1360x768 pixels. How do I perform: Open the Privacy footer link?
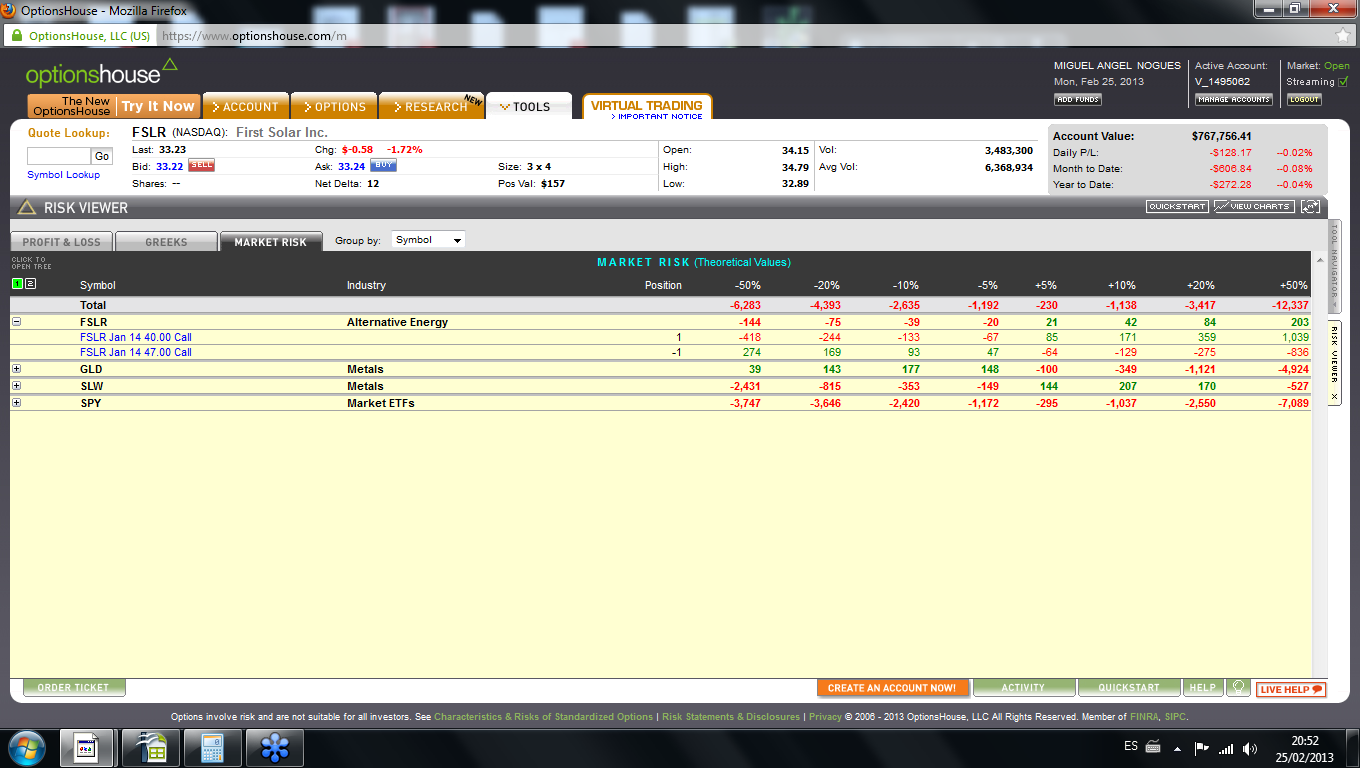click(825, 717)
